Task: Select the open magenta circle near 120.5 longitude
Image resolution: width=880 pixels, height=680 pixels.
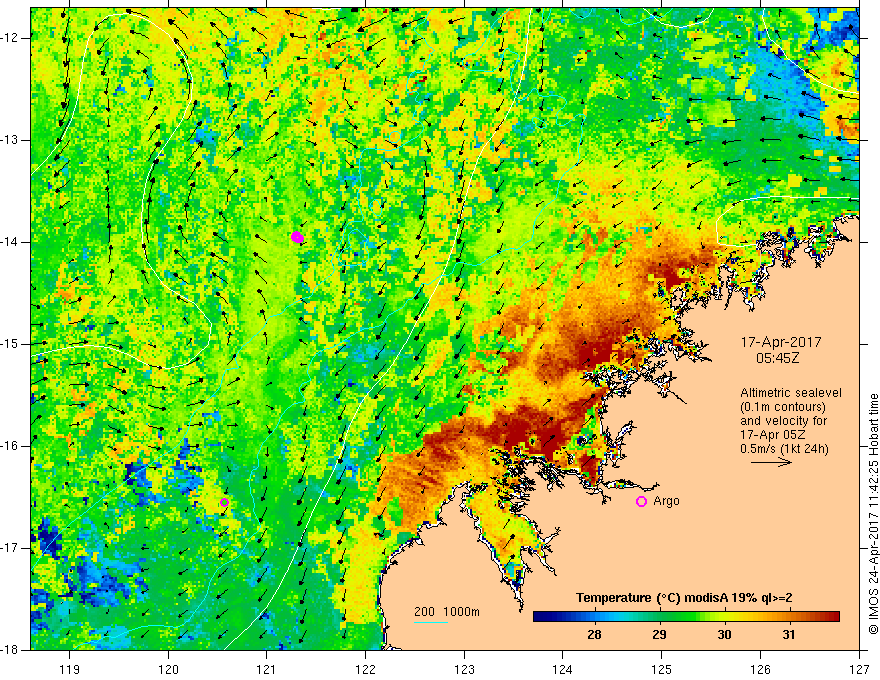Action: coord(224,502)
